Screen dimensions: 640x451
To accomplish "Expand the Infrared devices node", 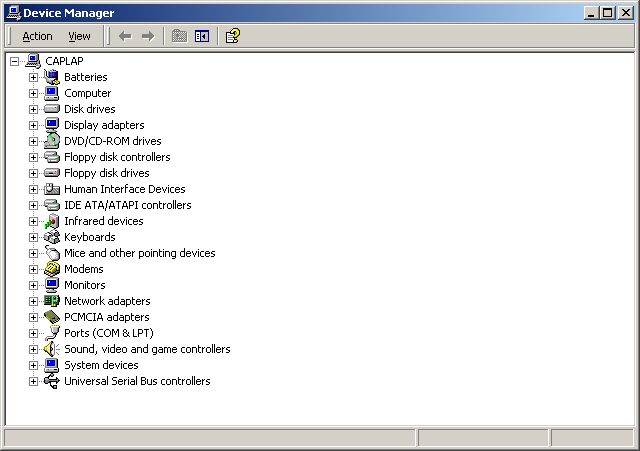I will click(x=33, y=221).
